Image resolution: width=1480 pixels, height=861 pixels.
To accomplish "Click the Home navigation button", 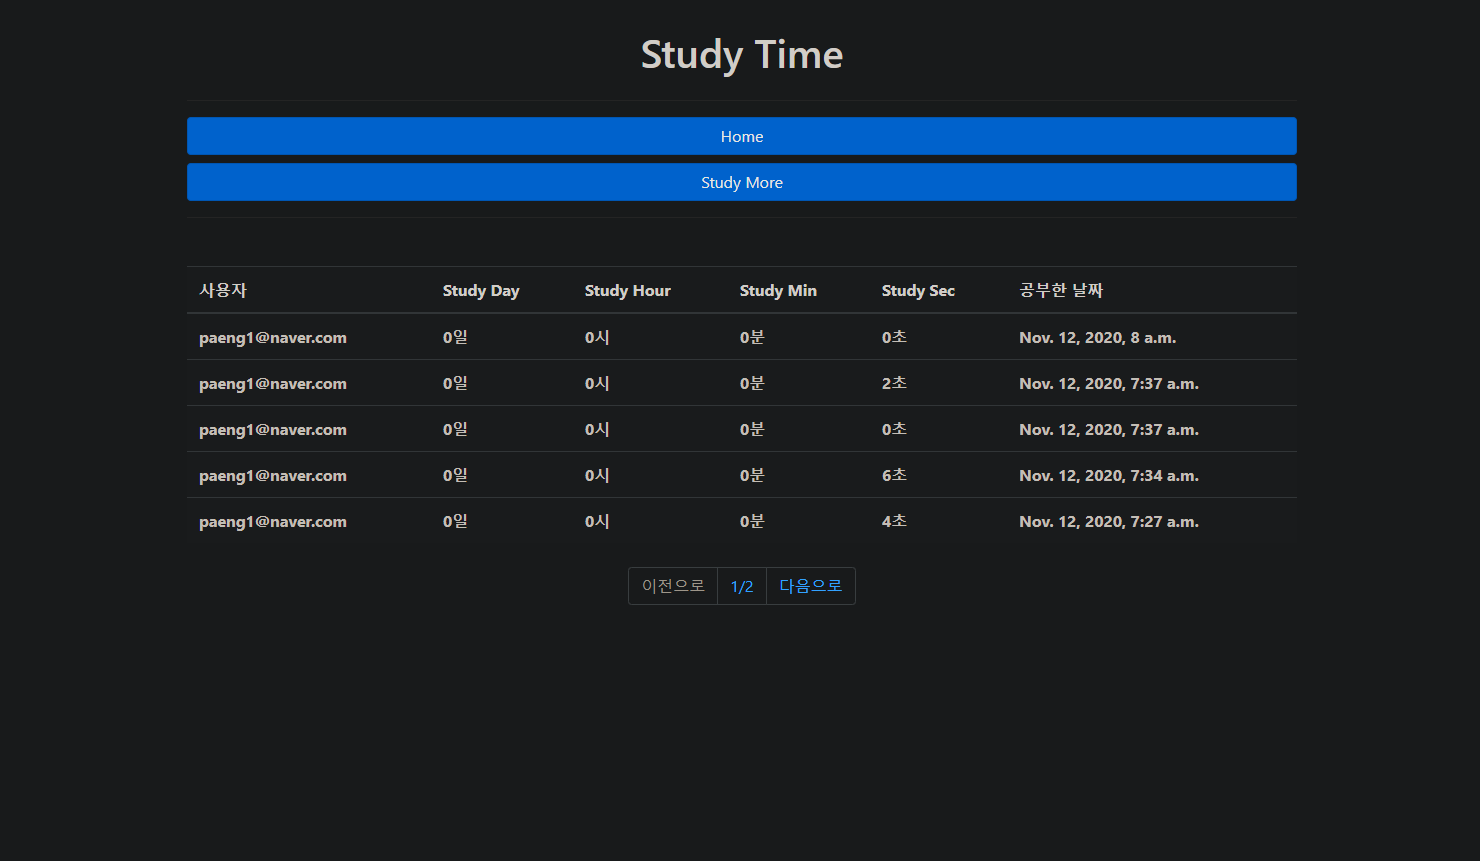I will coord(741,136).
